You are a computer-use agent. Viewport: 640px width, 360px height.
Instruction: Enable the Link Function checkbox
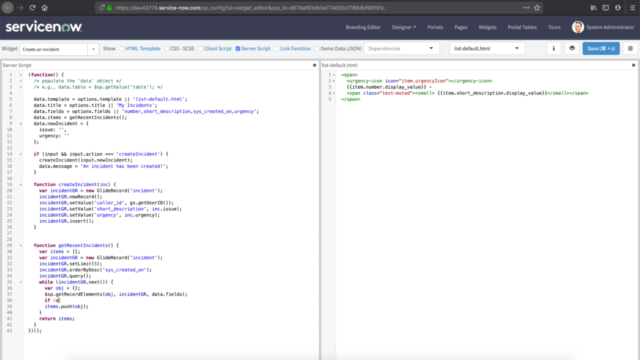pyautogui.click(x=276, y=49)
